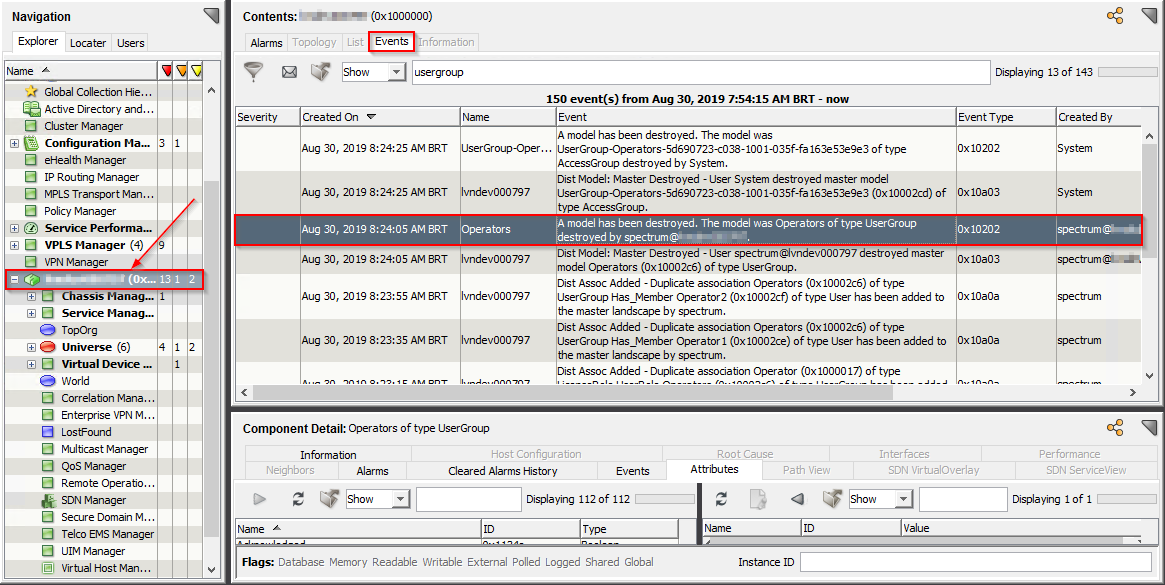Open the Locater tab in Navigation

click(x=88, y=43)
